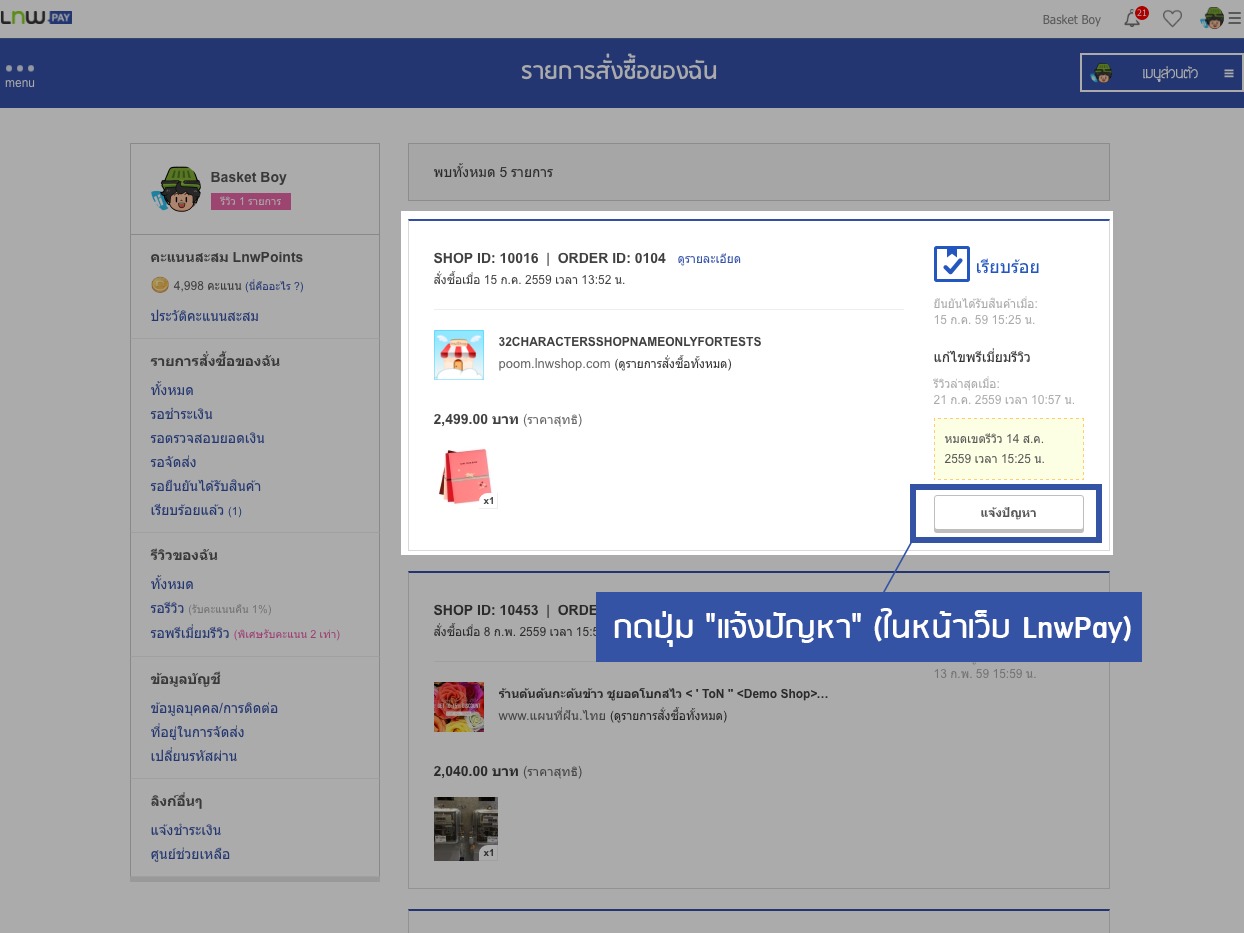
Task: Open ประวัติคะแนนสะสม points history
Action: click(x=204, y=317)
